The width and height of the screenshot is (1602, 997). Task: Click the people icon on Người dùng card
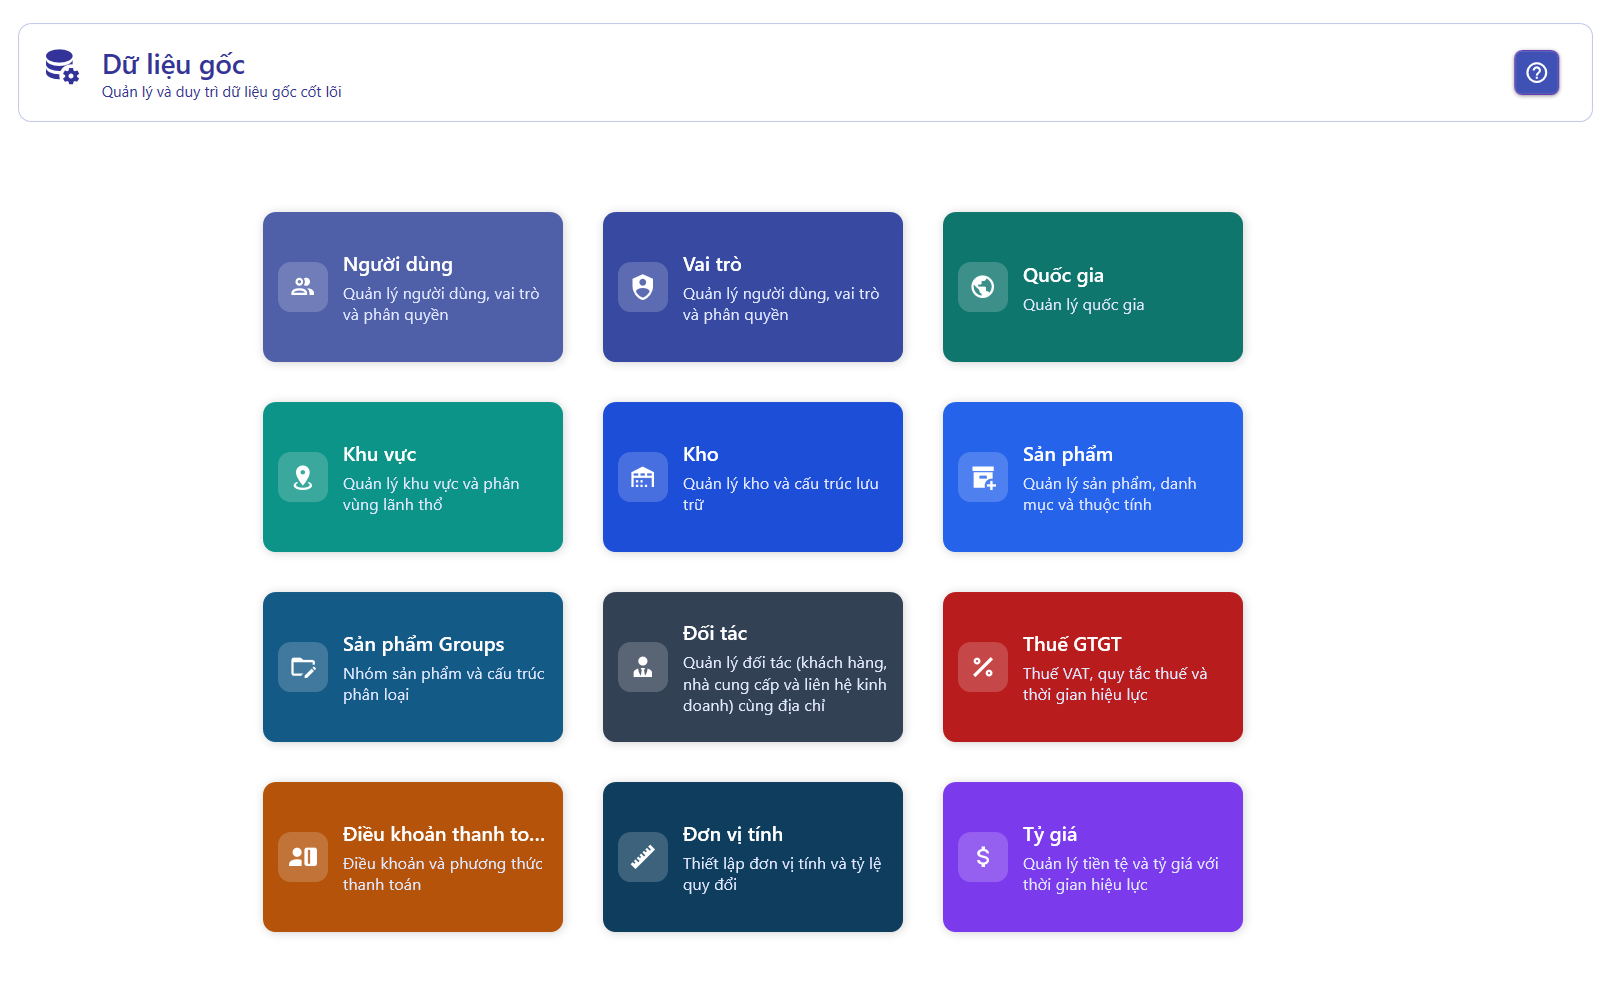tap(303, 287)
